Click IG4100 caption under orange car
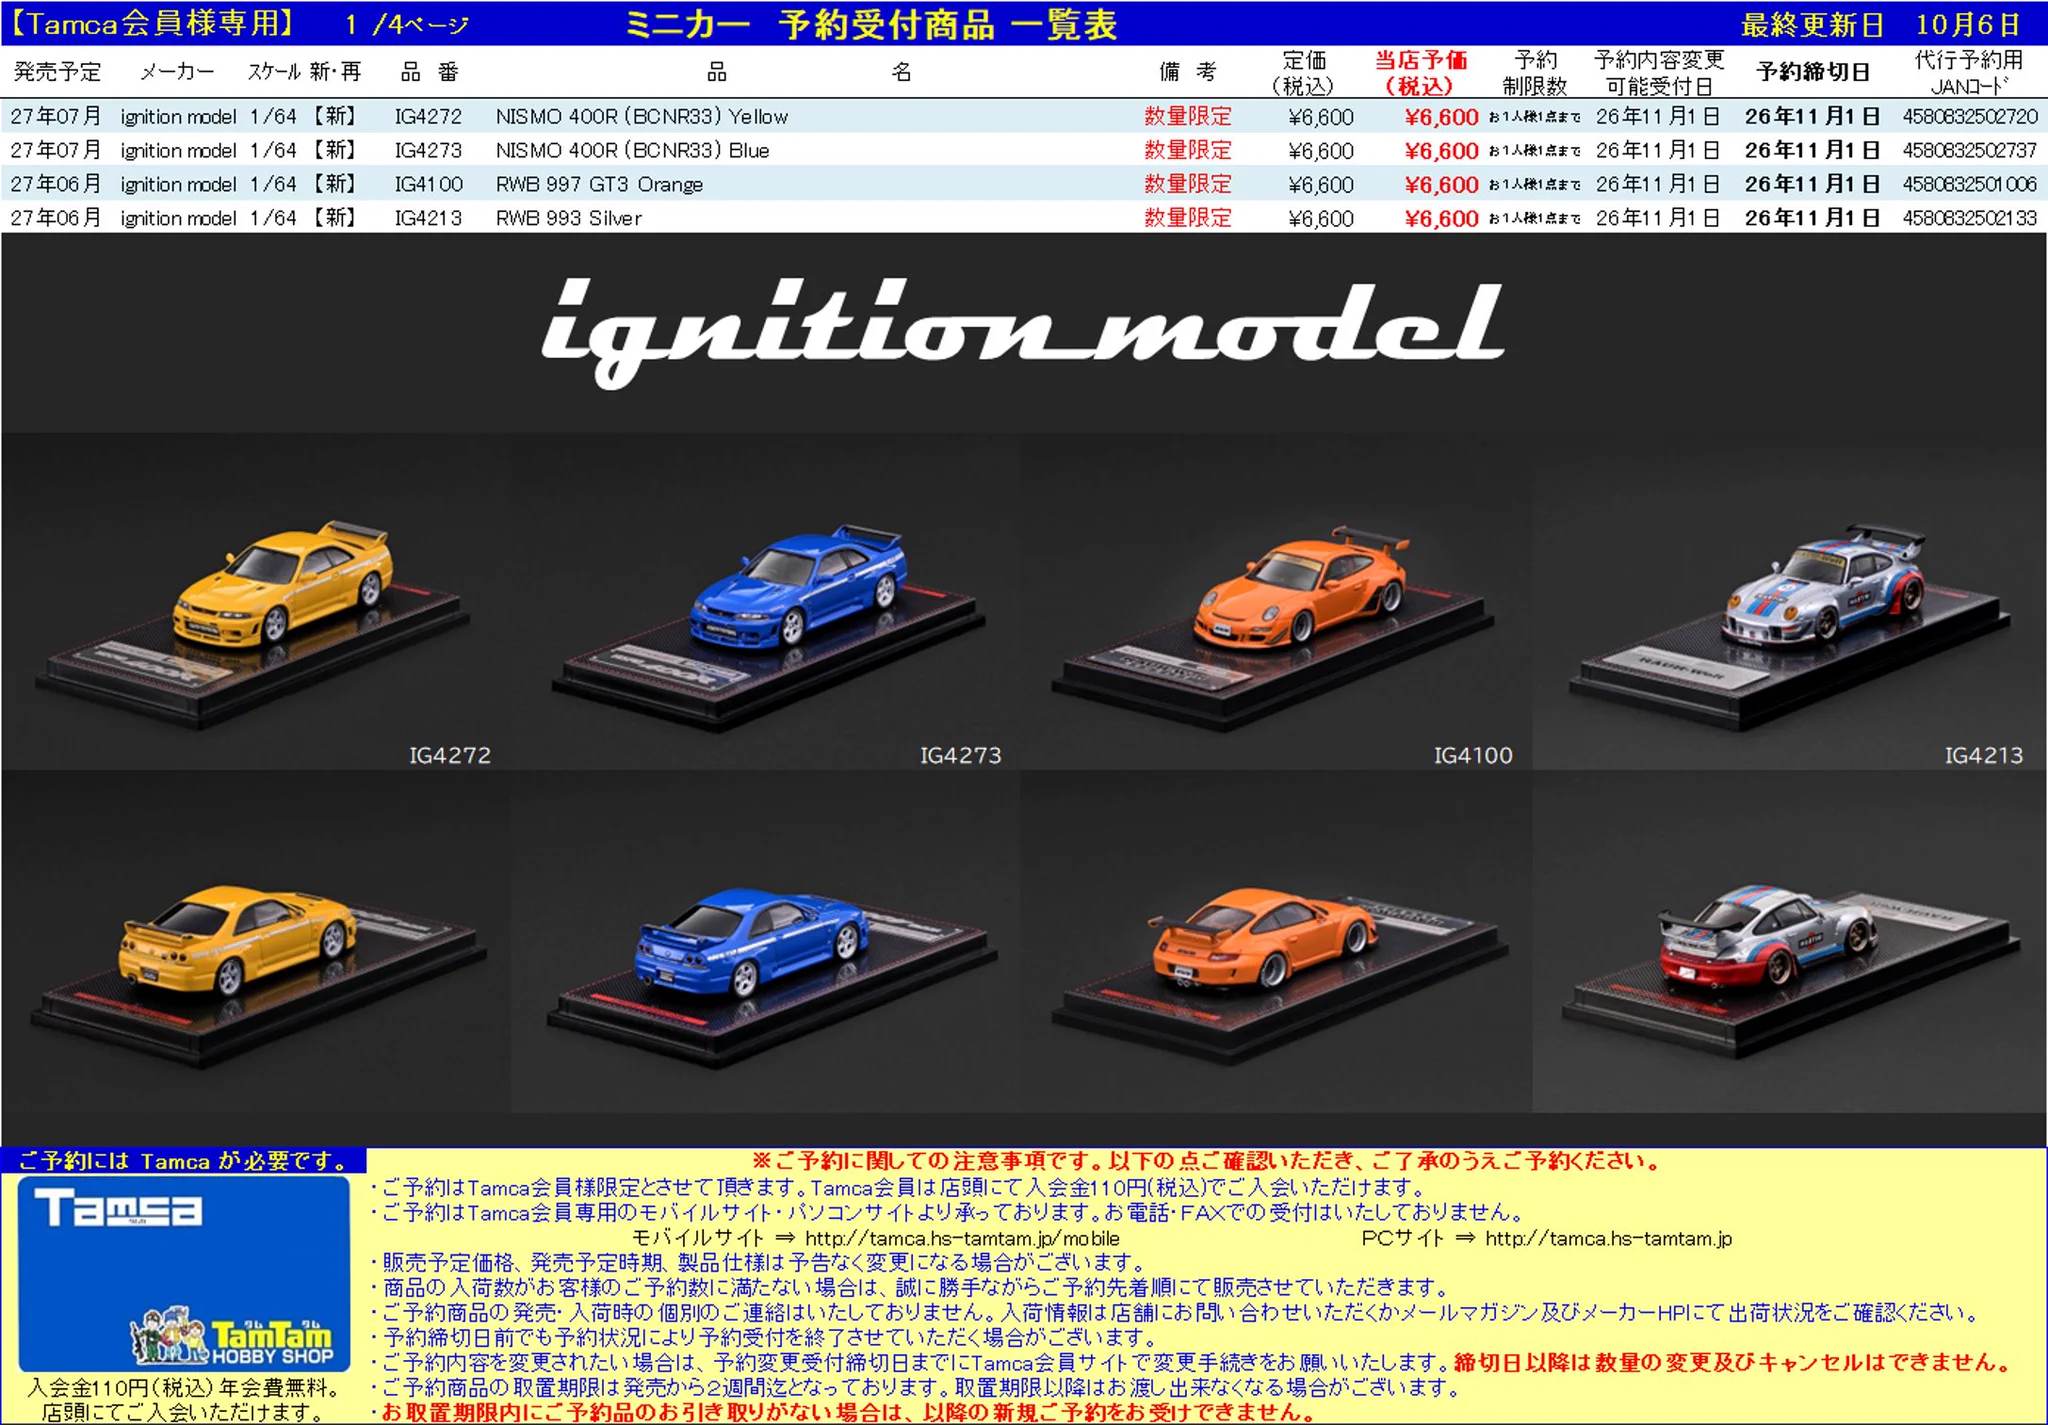This screenshot has width=2048, height=1425. [1473, 755]
